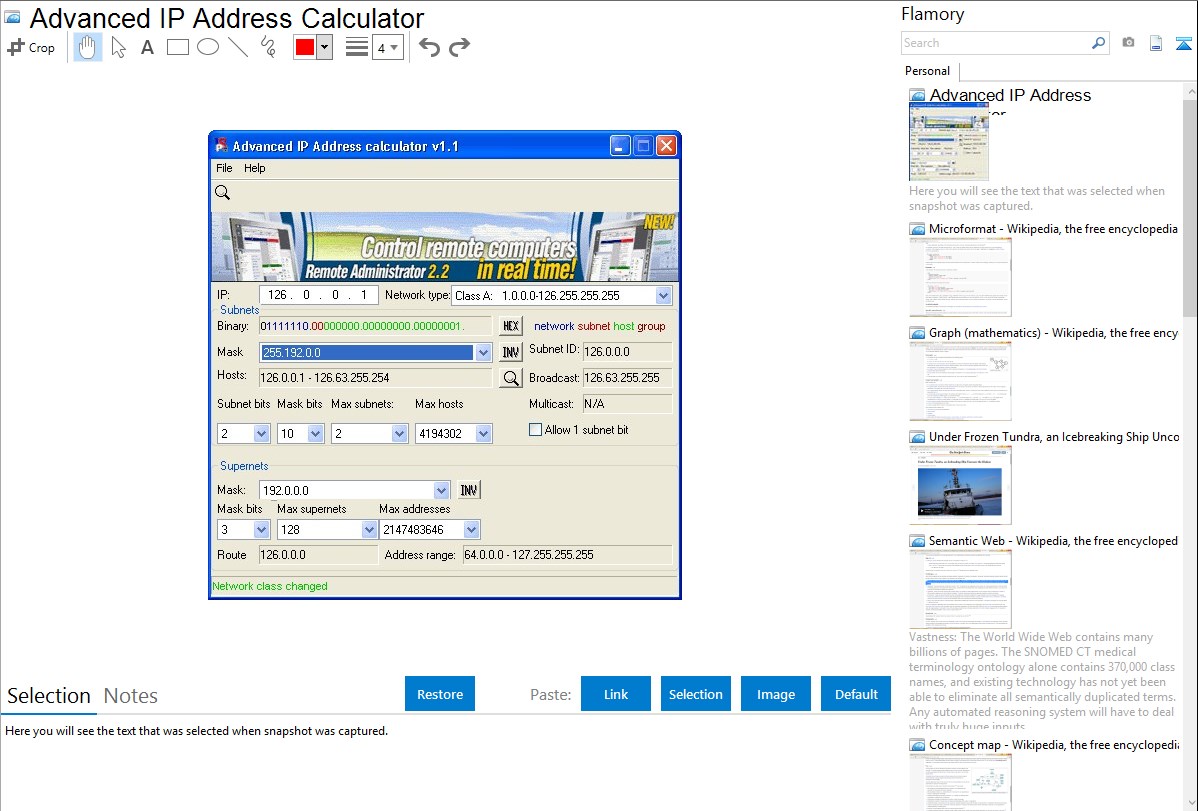This screenshot has height=811, width=1198.
Task: Choose the arrow pointer tool
Action: [x=118, y=47]
